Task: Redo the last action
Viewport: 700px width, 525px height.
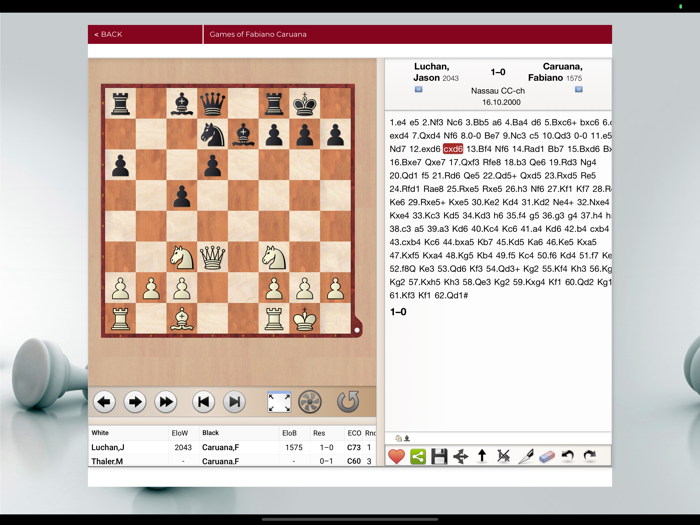Action: point(589,456)
